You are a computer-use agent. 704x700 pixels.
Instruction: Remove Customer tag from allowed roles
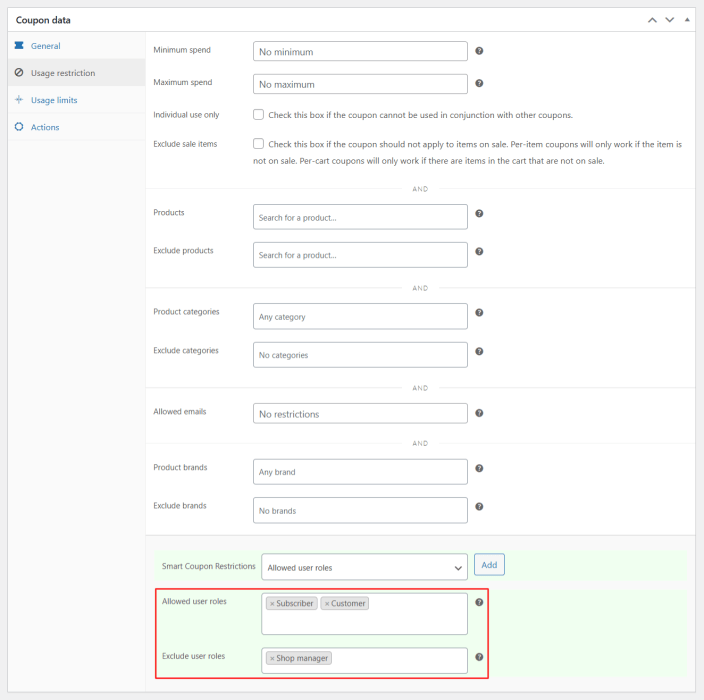pyautogui.click(x=327, y=603)
